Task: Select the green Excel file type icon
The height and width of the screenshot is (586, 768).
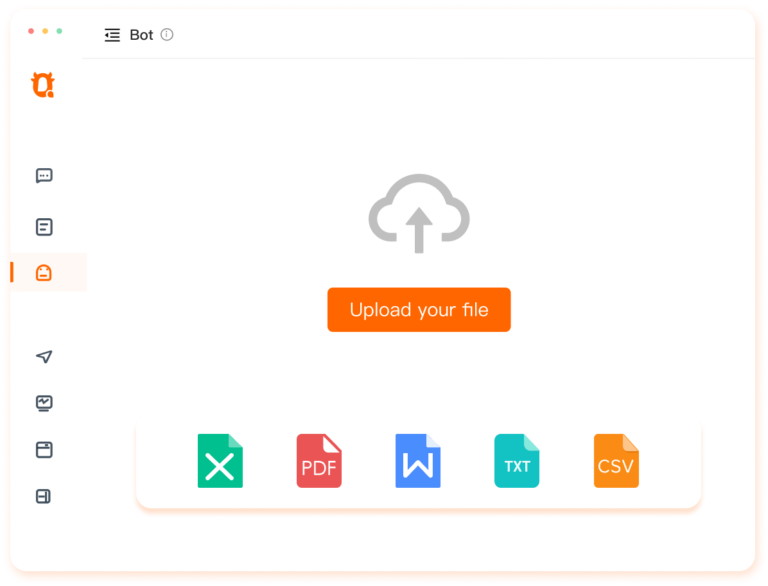Action: [220, 461]
